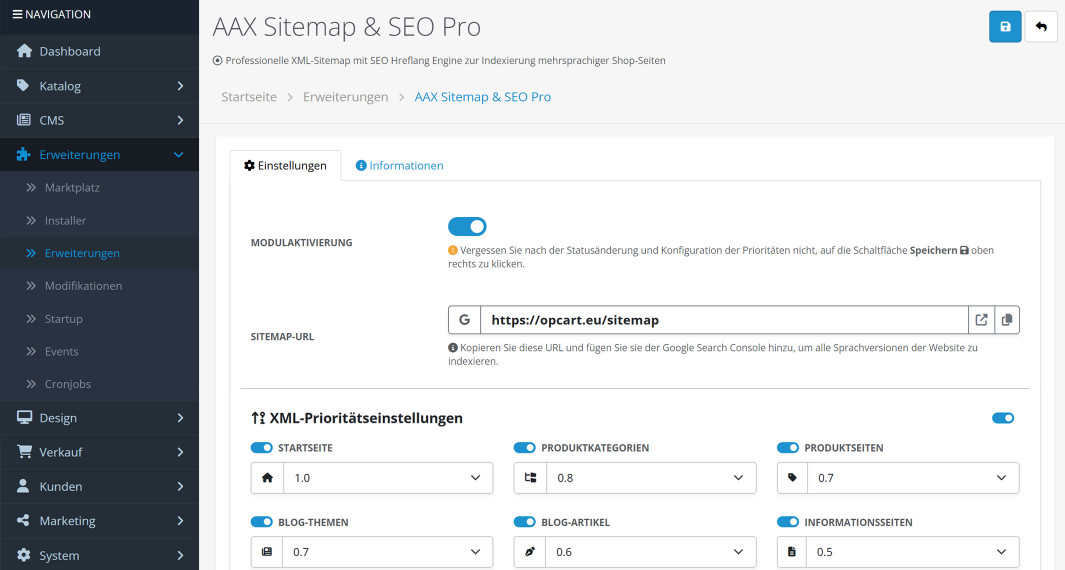Toggle the Modulaktivierung switch
Image resolution: width=1065 pixels, height=570 pixels.
coord(467,227)
